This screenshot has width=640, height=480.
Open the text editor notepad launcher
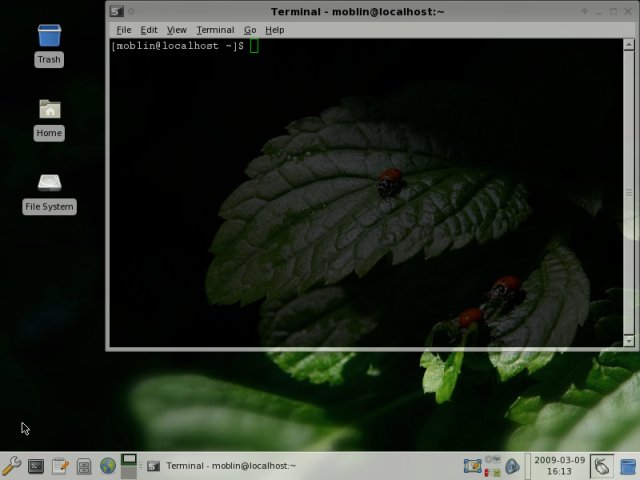60,465
